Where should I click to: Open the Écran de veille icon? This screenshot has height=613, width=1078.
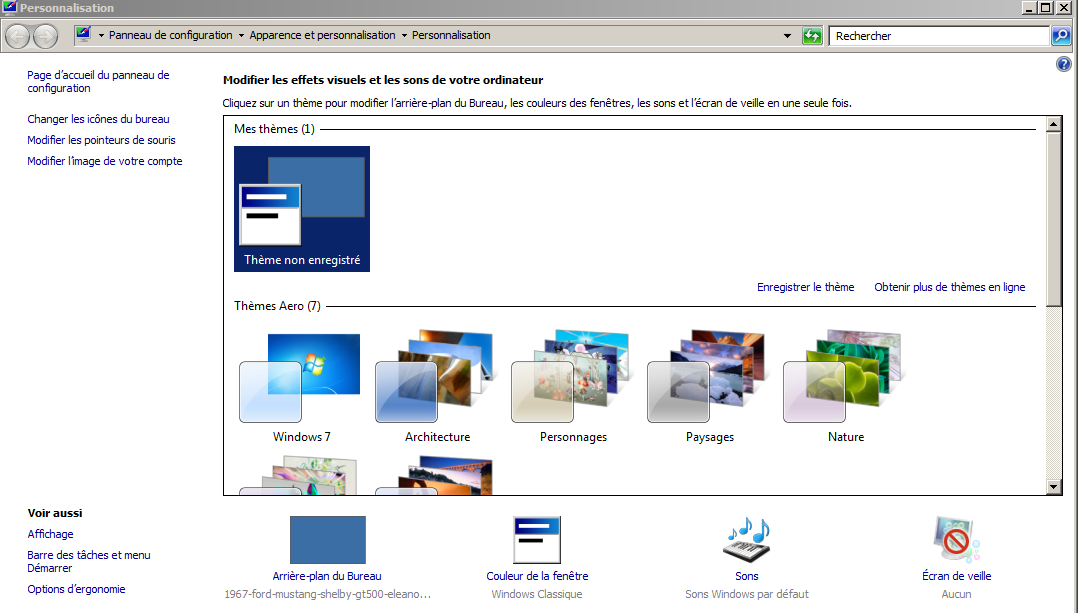coord(956,539)
